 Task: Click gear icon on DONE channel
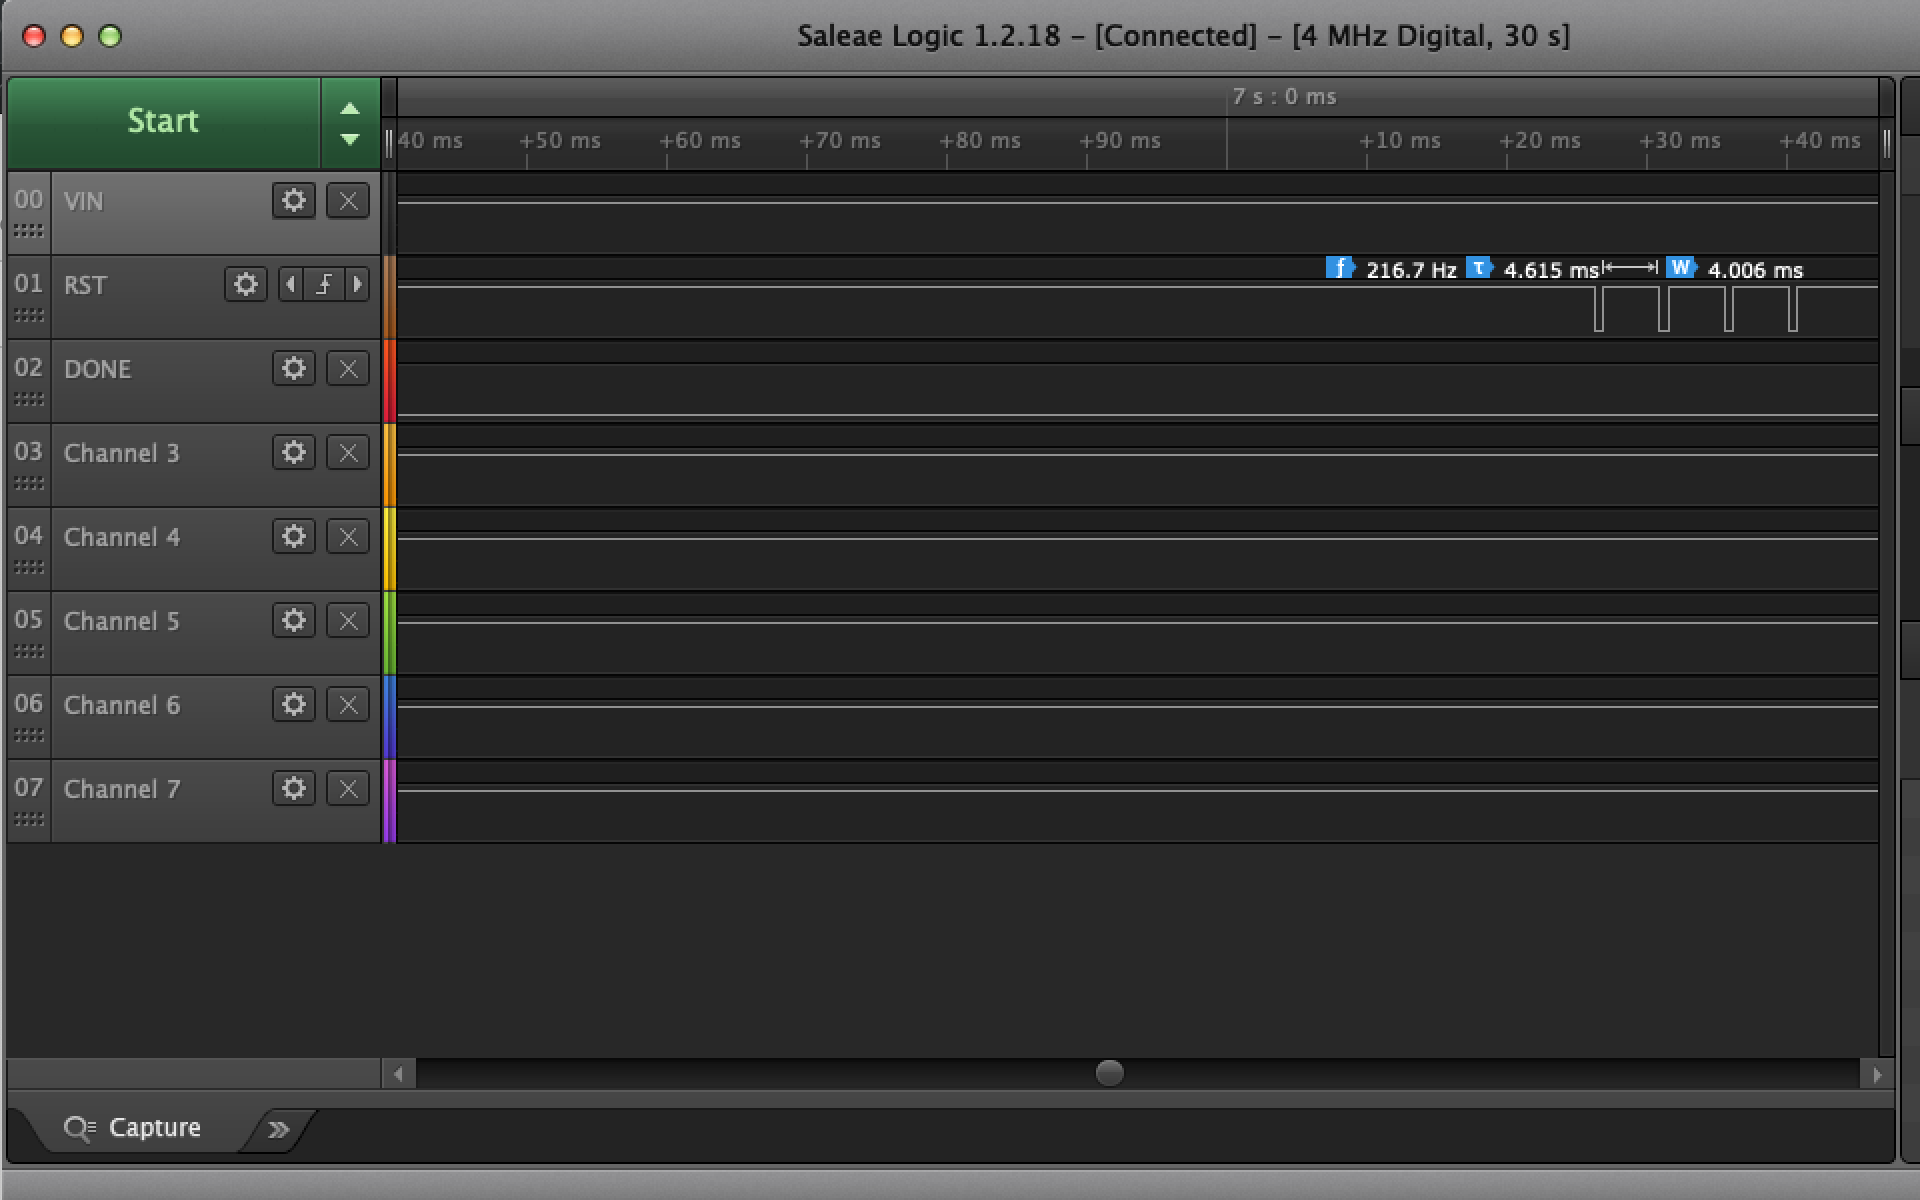(x=293, y=369)
